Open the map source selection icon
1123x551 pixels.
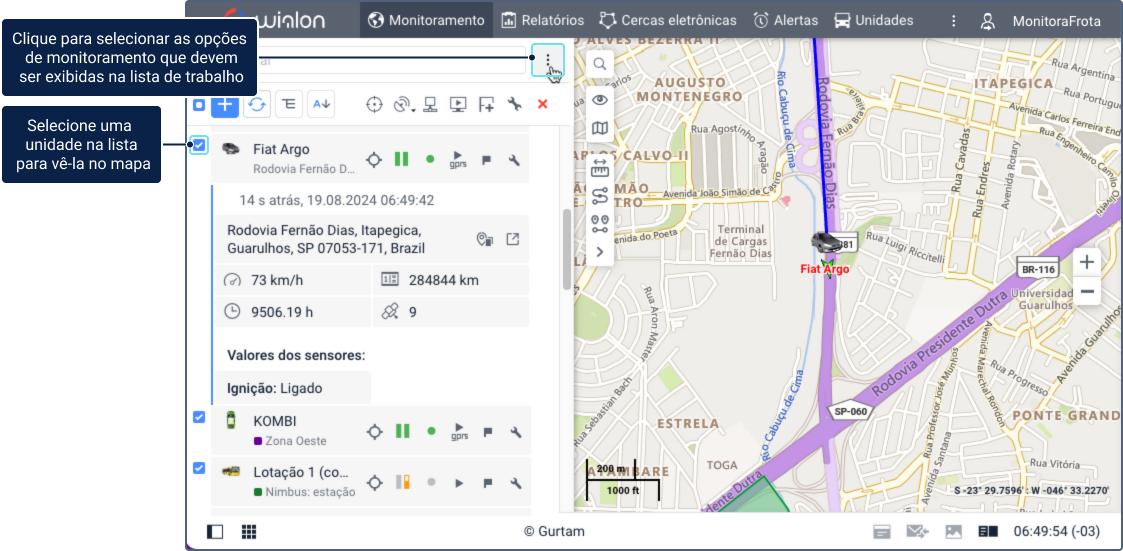point(599,129)
